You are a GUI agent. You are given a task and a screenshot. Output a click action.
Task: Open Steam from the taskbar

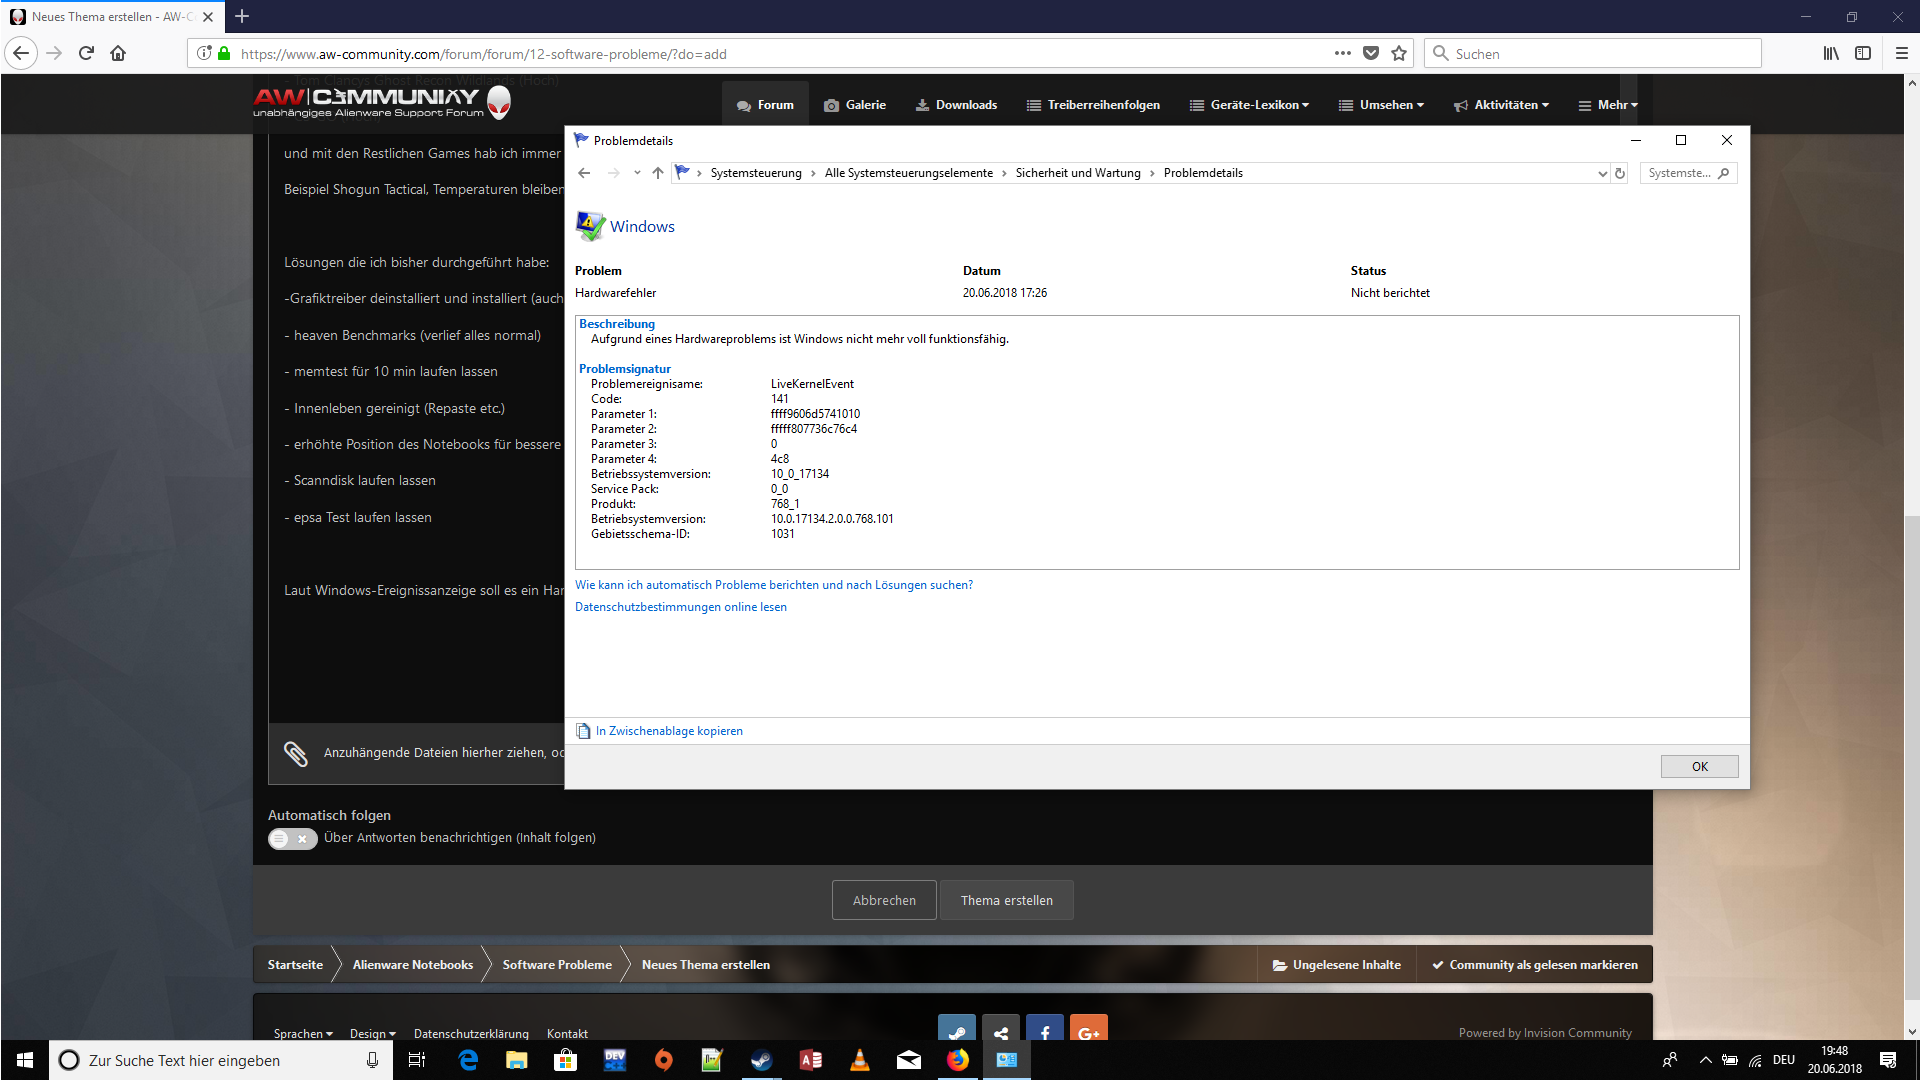click(x=761, y=1060)
